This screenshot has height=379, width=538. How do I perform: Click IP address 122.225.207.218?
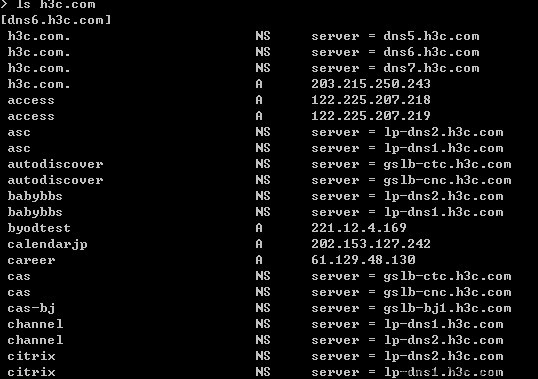(x=371, y=100)
